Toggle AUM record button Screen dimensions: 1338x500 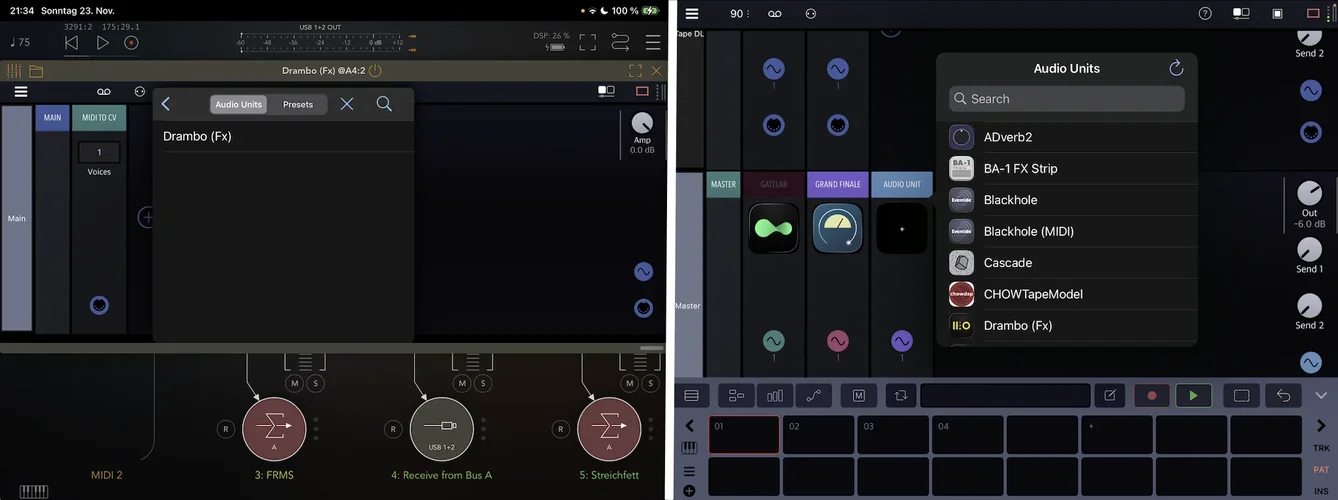click(x=131, y=43)
